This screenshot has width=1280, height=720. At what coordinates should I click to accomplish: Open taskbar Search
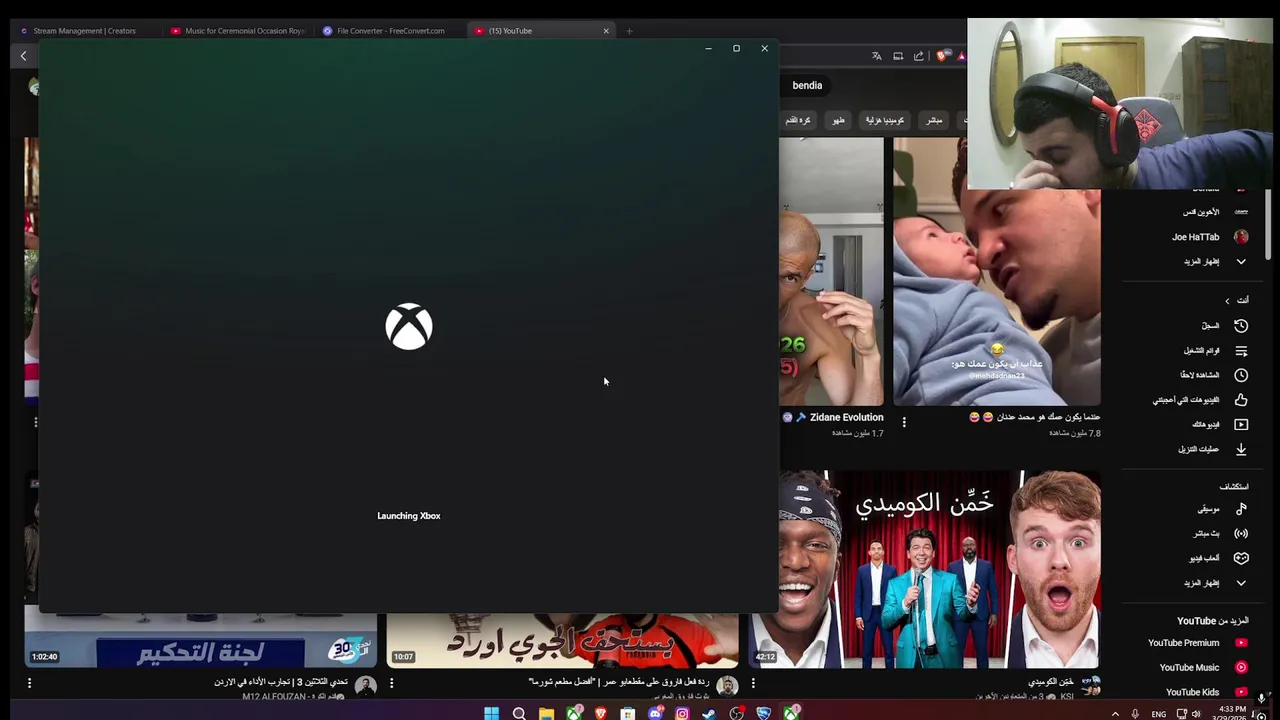point(519,713)
